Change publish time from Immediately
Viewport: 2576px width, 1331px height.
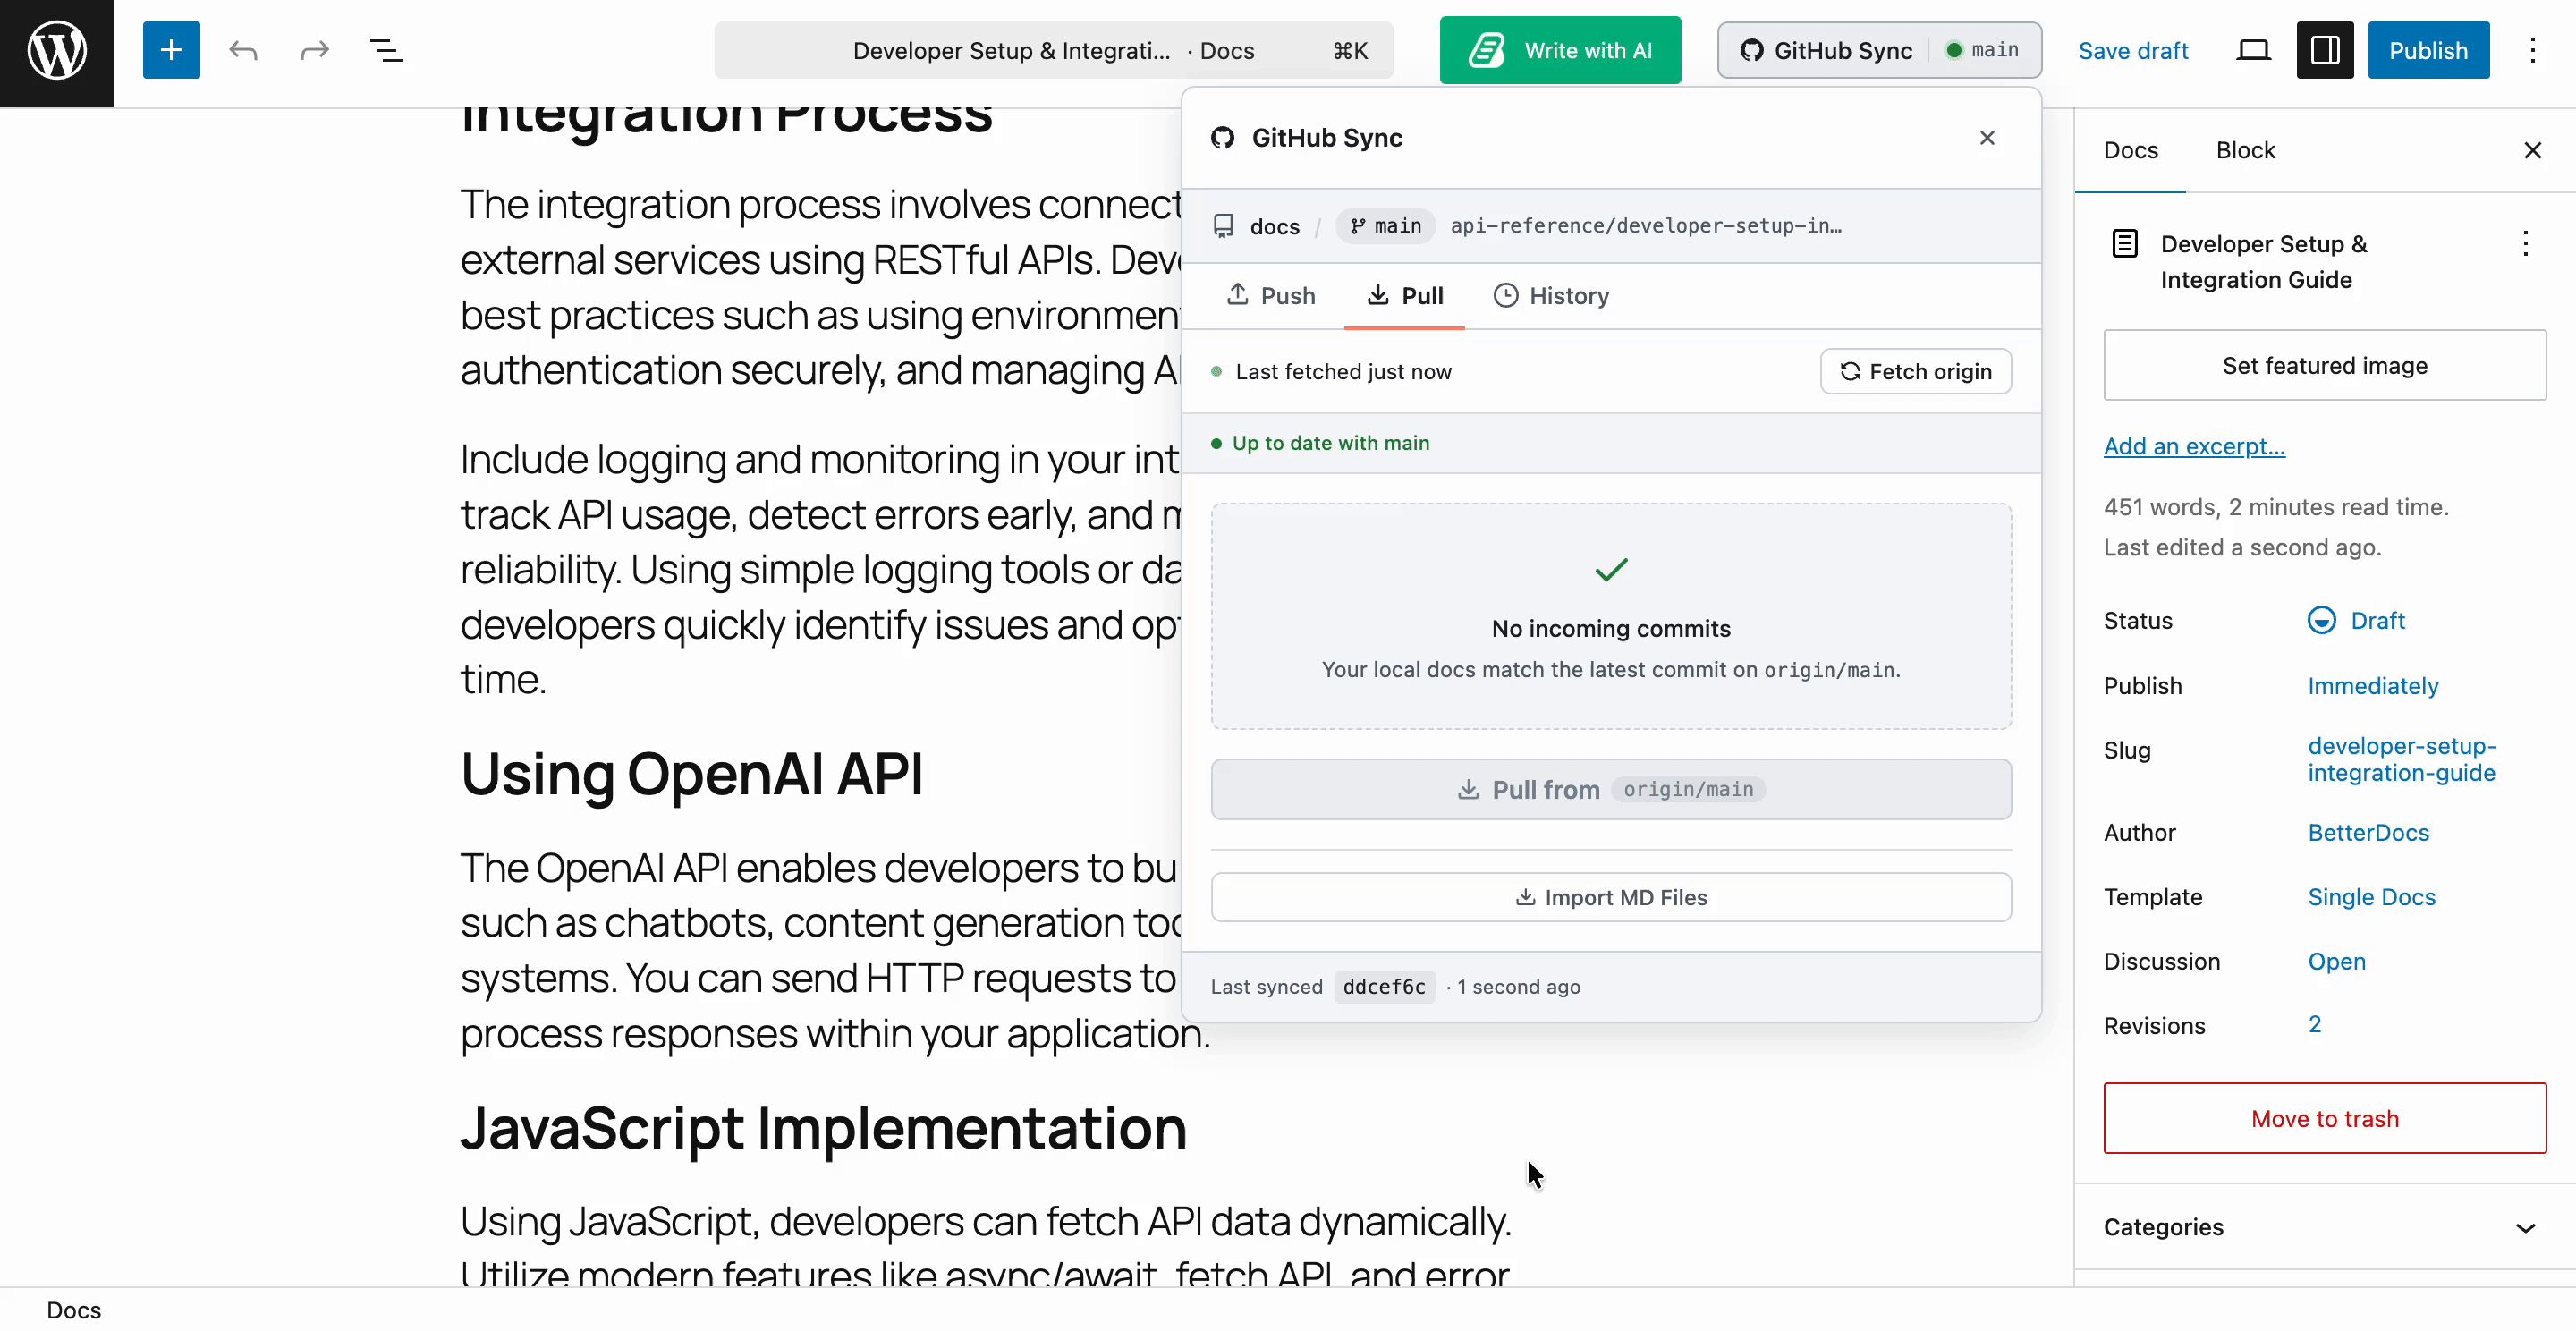[x=2373, y=686]
